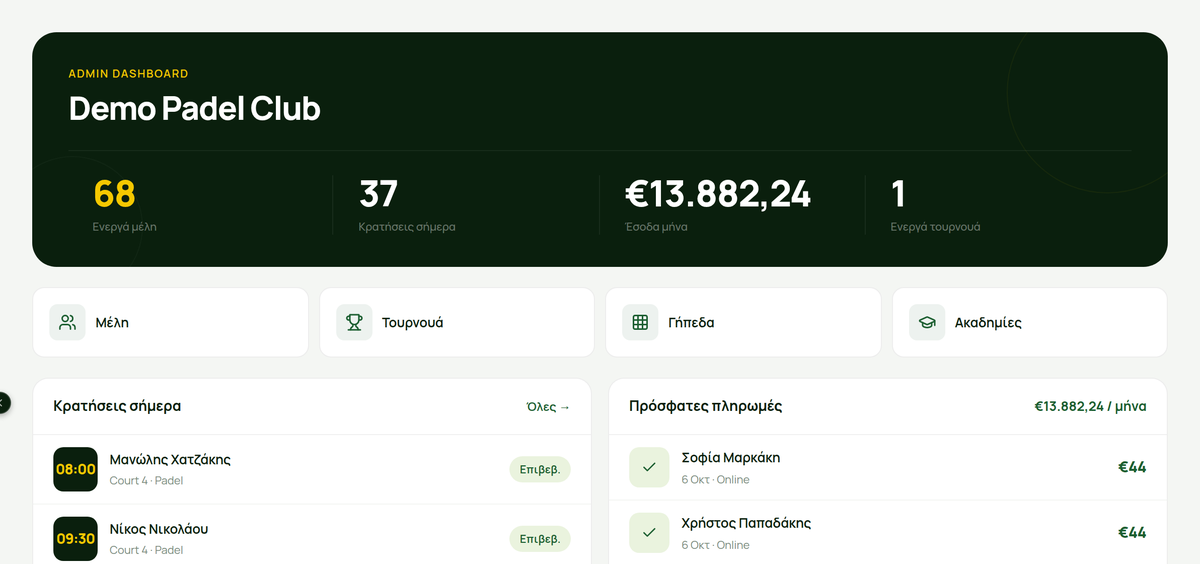Click the 09:30 time badge
The width and height of the screenshot is (1200, 564).
(x=75, y=538)
